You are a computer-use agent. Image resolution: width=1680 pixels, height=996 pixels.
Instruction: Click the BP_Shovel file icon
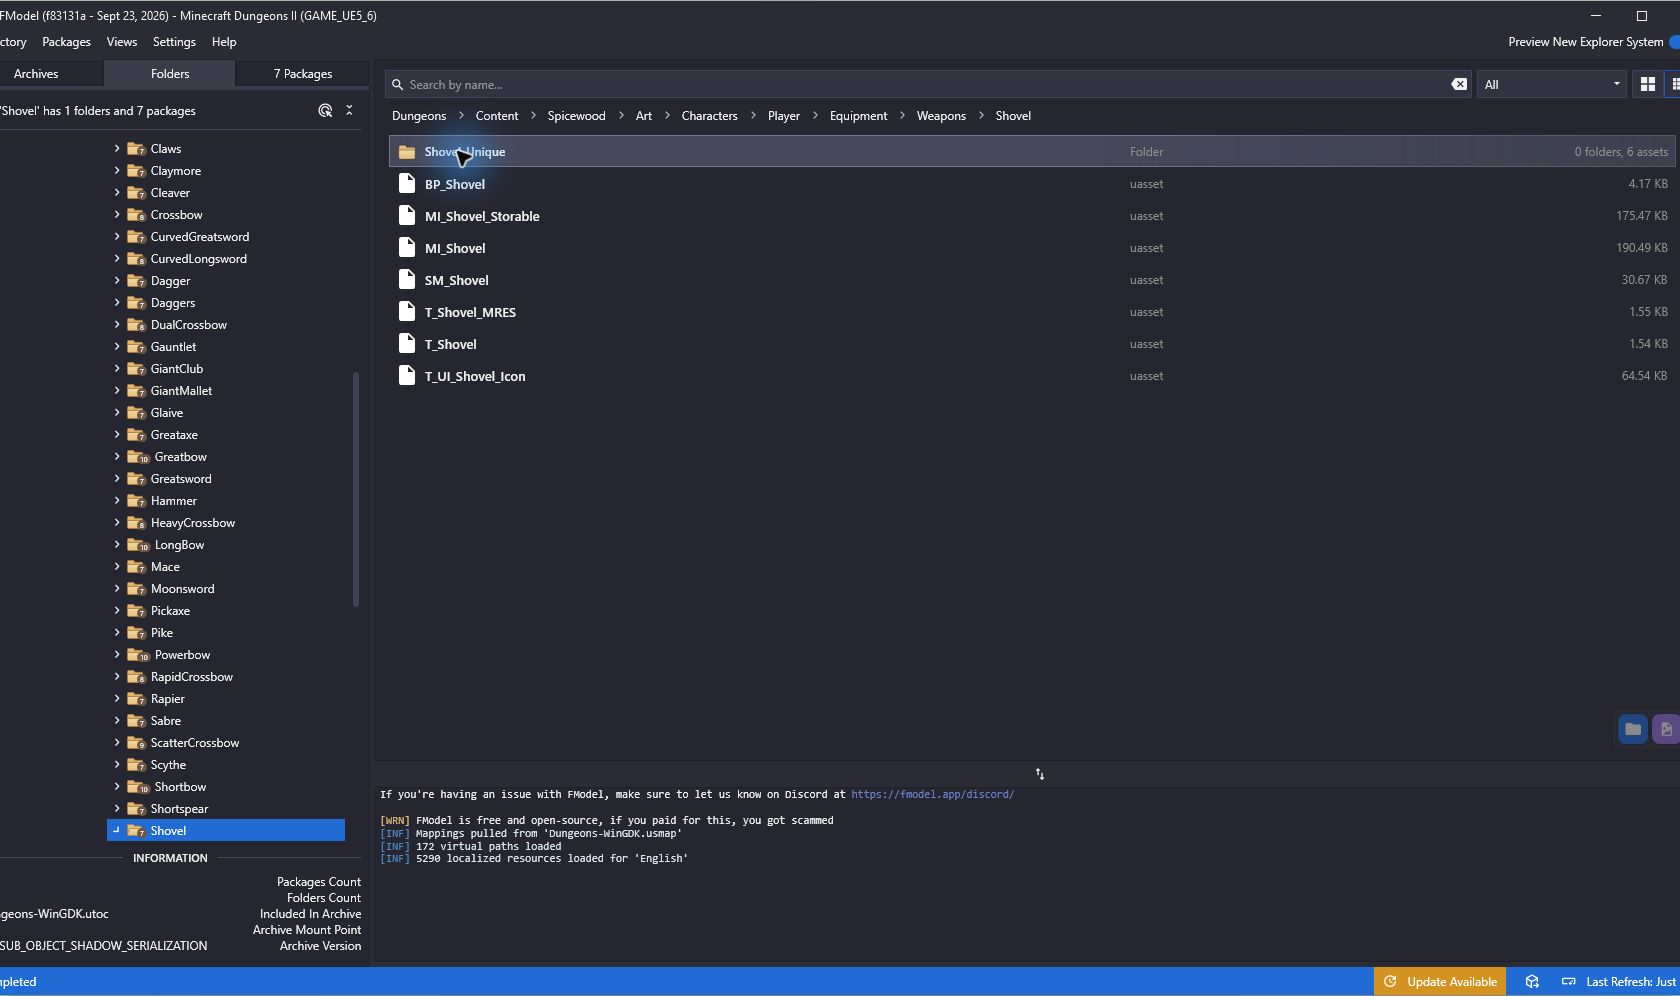coord(407,184)
